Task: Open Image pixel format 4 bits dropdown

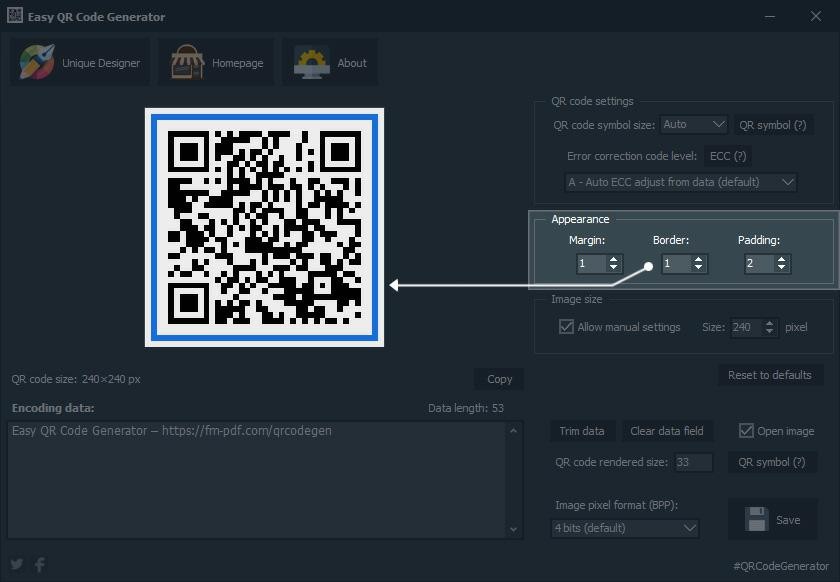Action: (x=625, y=528)
